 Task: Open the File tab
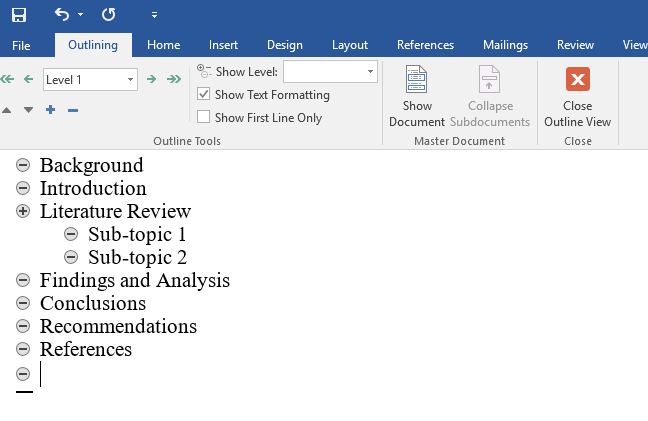coord(21,45)
